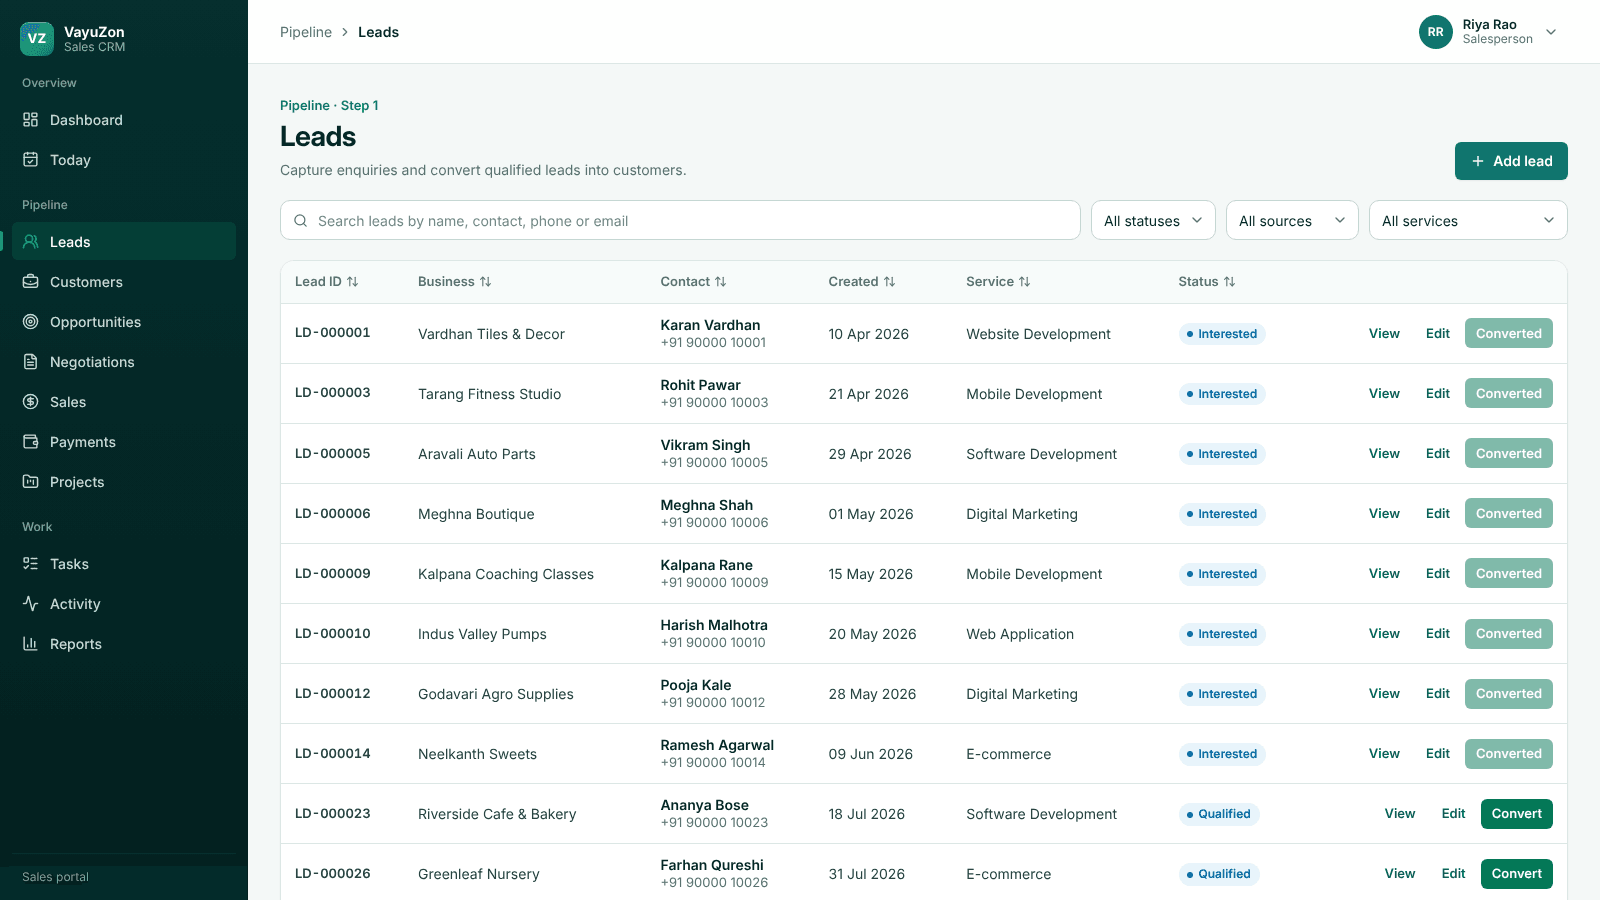Convert the Riverside Cafe & Bakery lead
The image size is (1600, 900).
[1516, 814]
